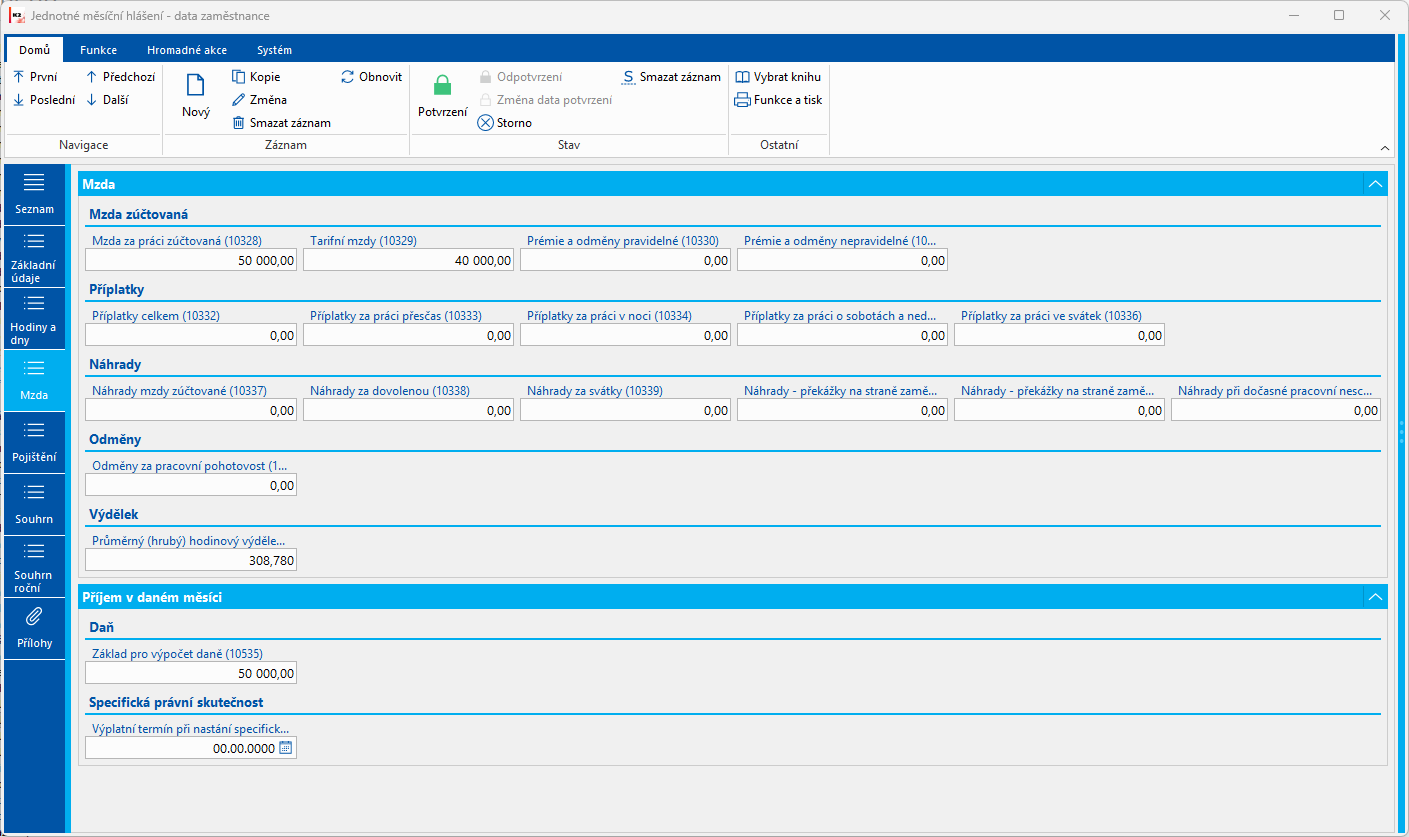
Task: Open the Základní údaje sidebar page
Action: point(35,257)
